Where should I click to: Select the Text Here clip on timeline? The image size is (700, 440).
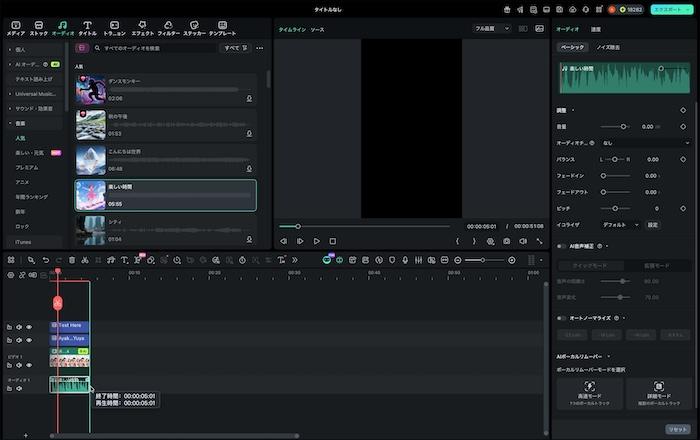[x=69, y=326]
